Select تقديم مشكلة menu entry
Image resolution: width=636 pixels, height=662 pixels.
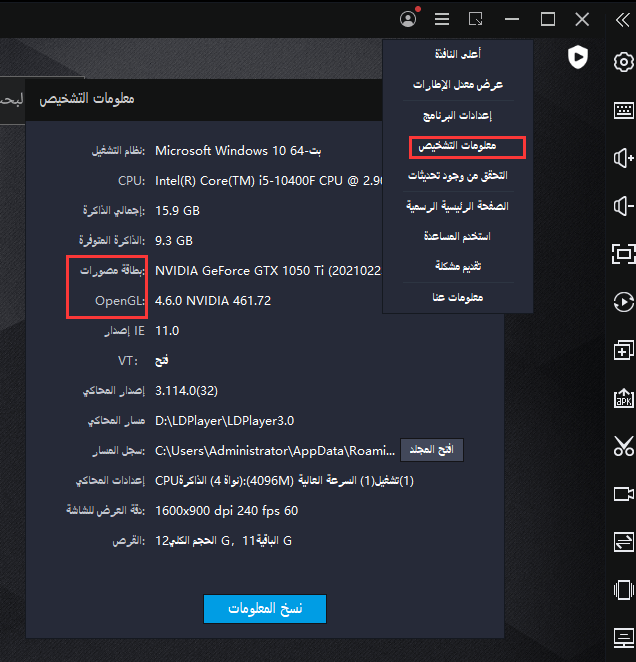tap(458, 266)
